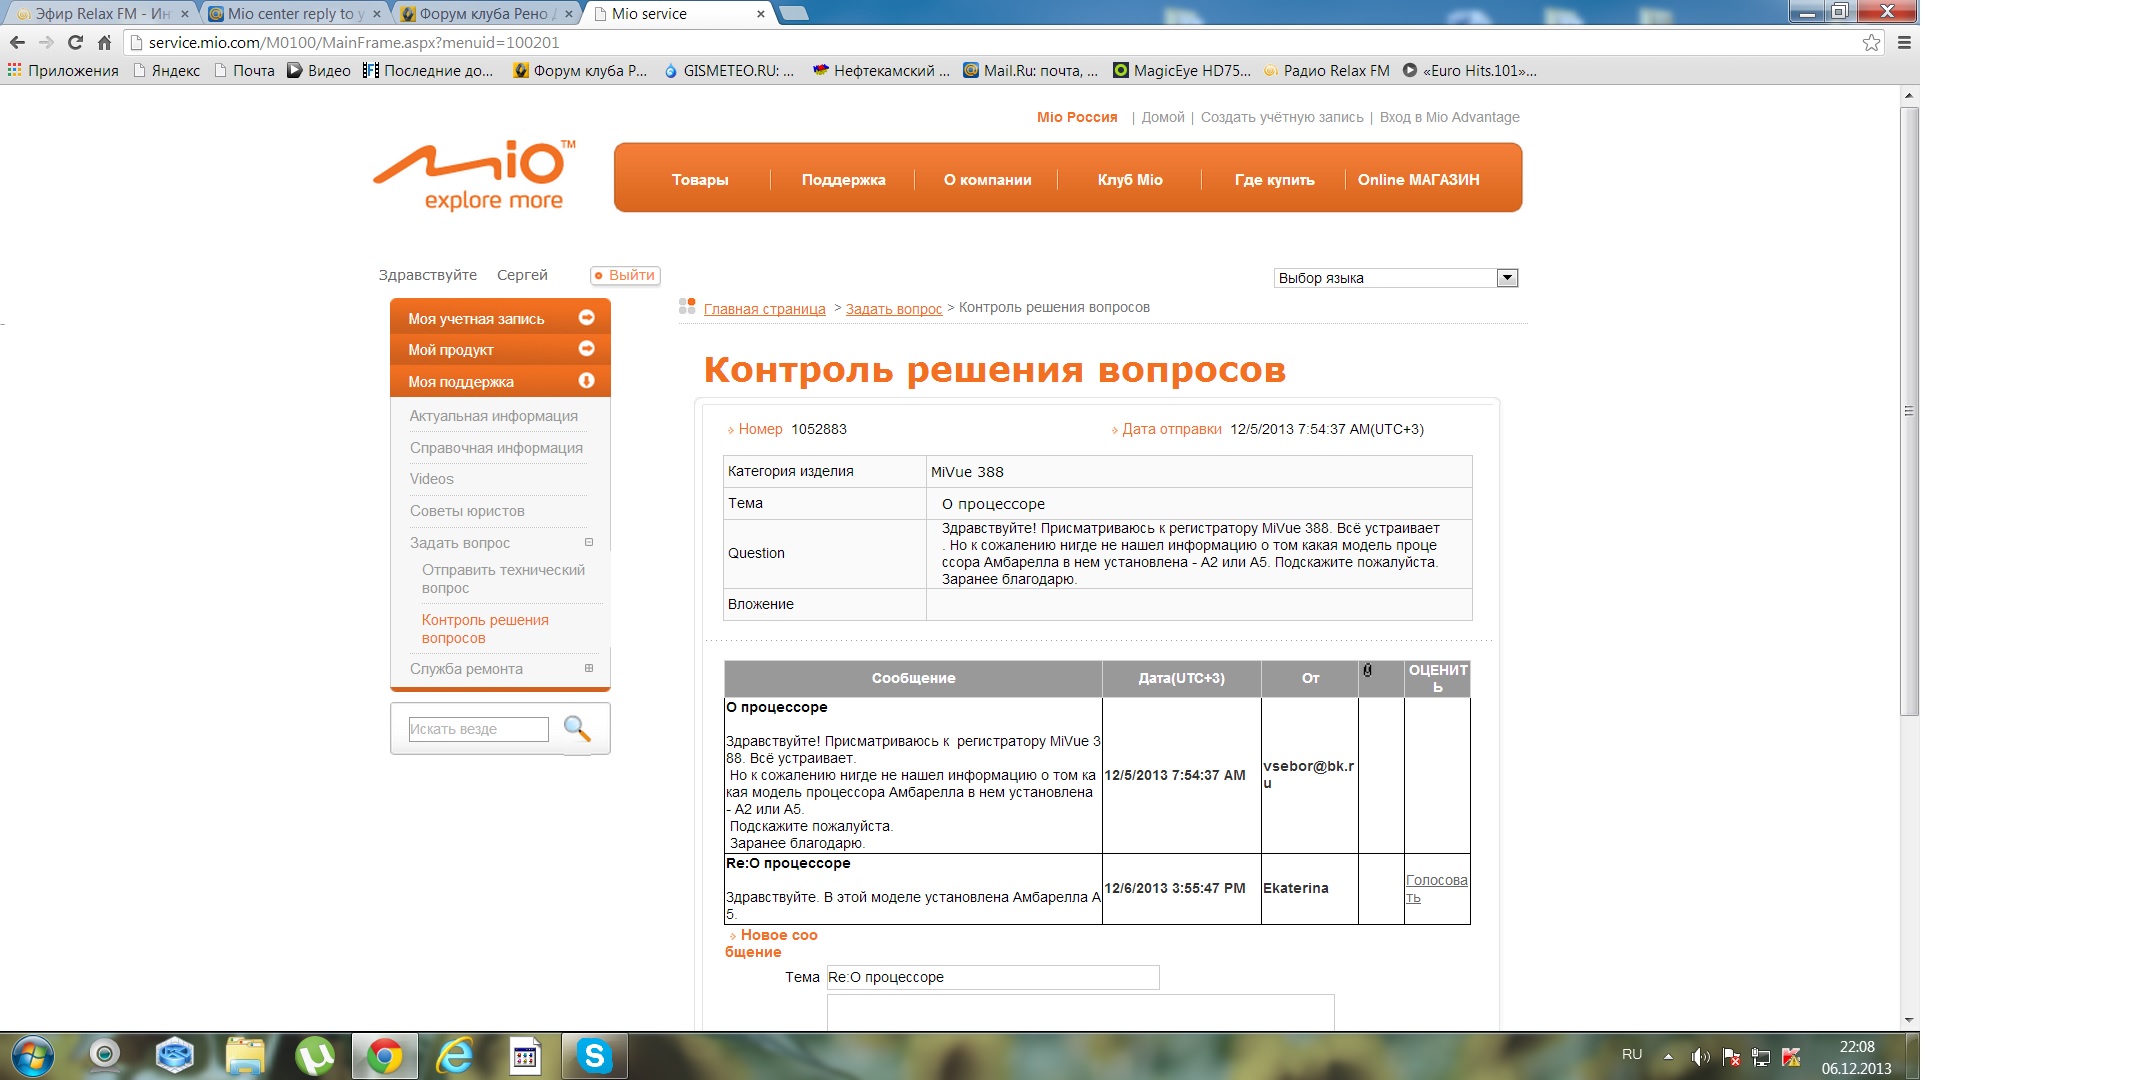2144x1080 pixels.
Task: Open Советы юристов sidebar item
Action: tap(467, 511)
